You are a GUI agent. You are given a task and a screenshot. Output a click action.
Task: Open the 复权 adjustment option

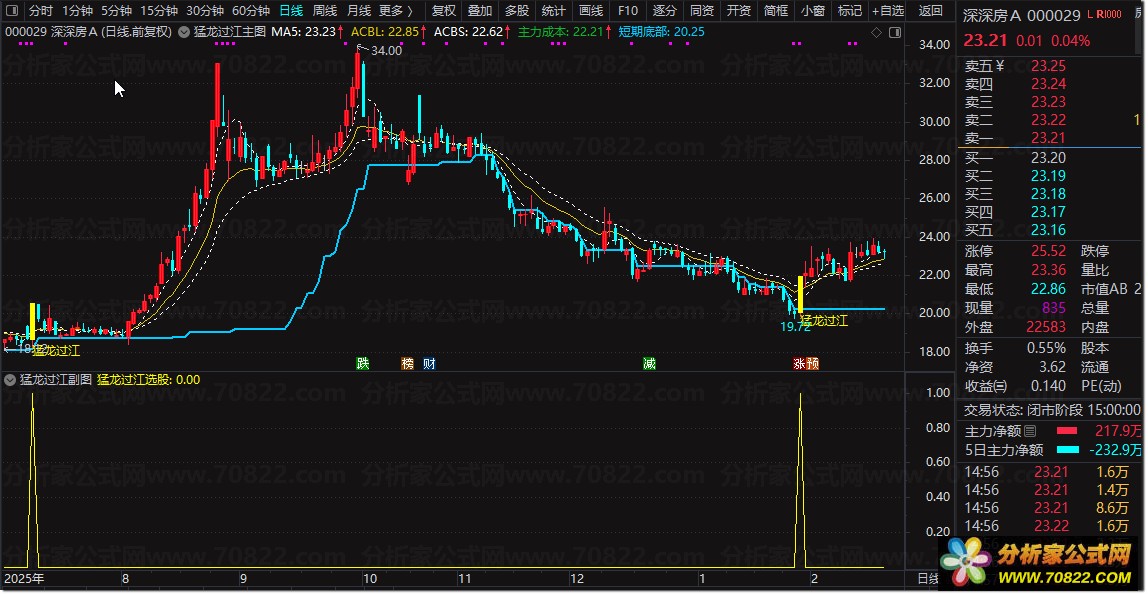pos(444,11)
